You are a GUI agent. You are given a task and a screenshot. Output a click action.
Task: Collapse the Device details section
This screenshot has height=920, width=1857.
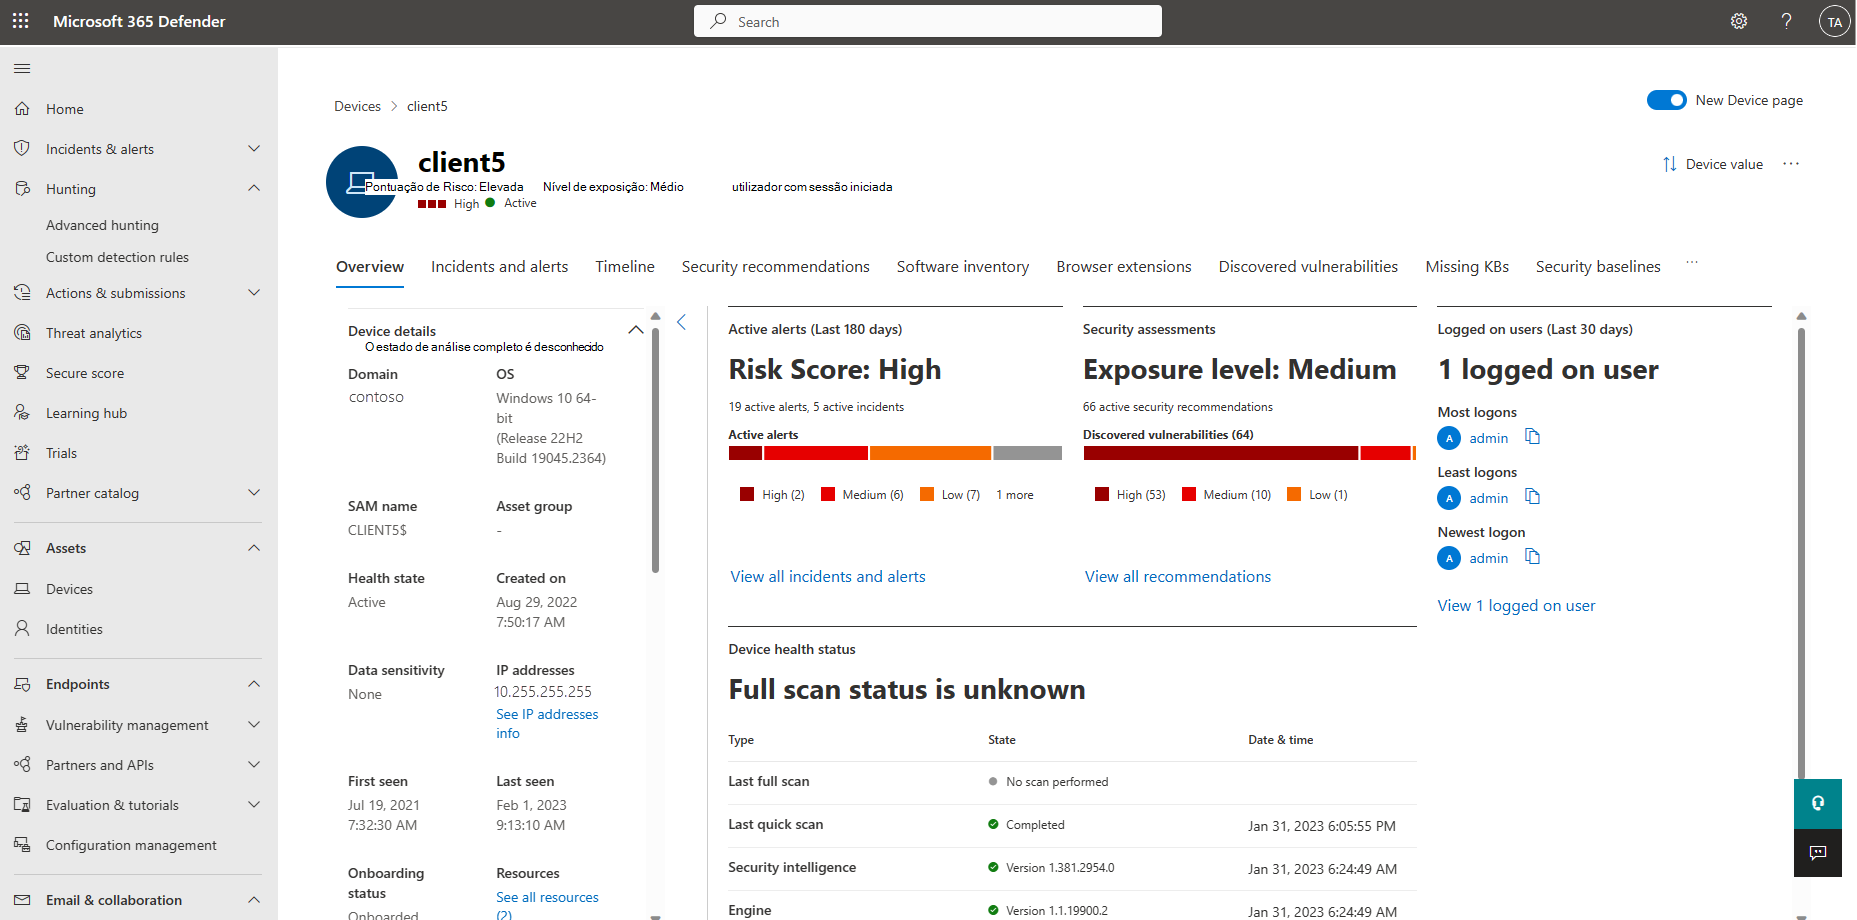(635, 330)
